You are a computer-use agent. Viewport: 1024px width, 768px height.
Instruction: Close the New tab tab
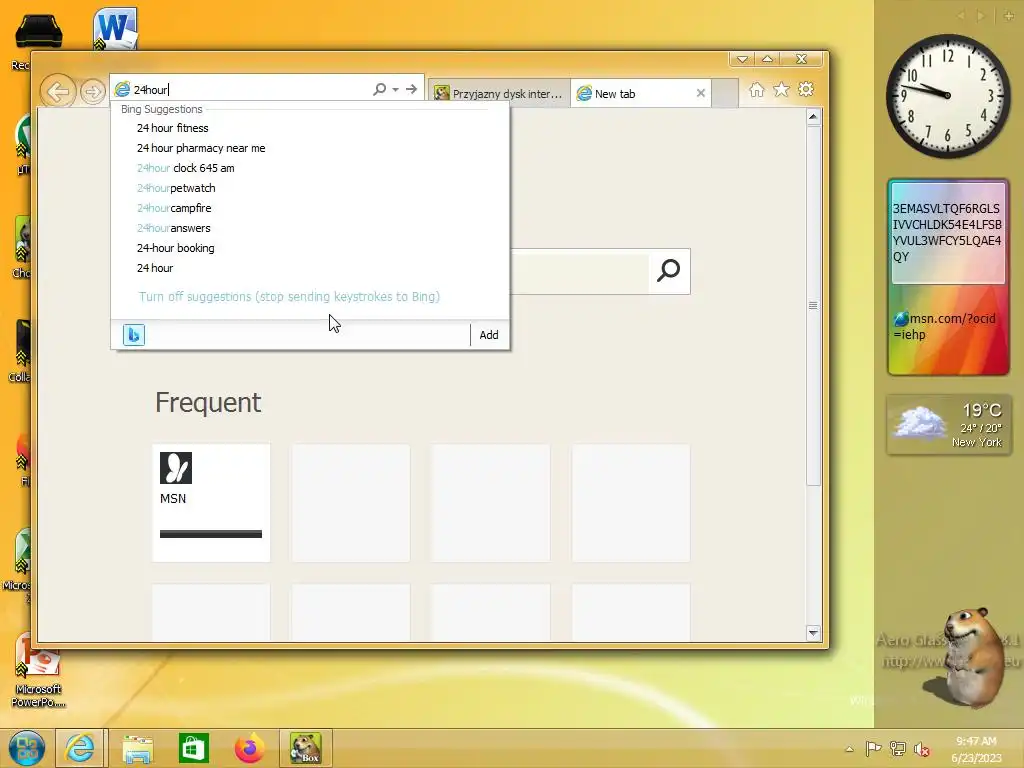pos(701,93)
